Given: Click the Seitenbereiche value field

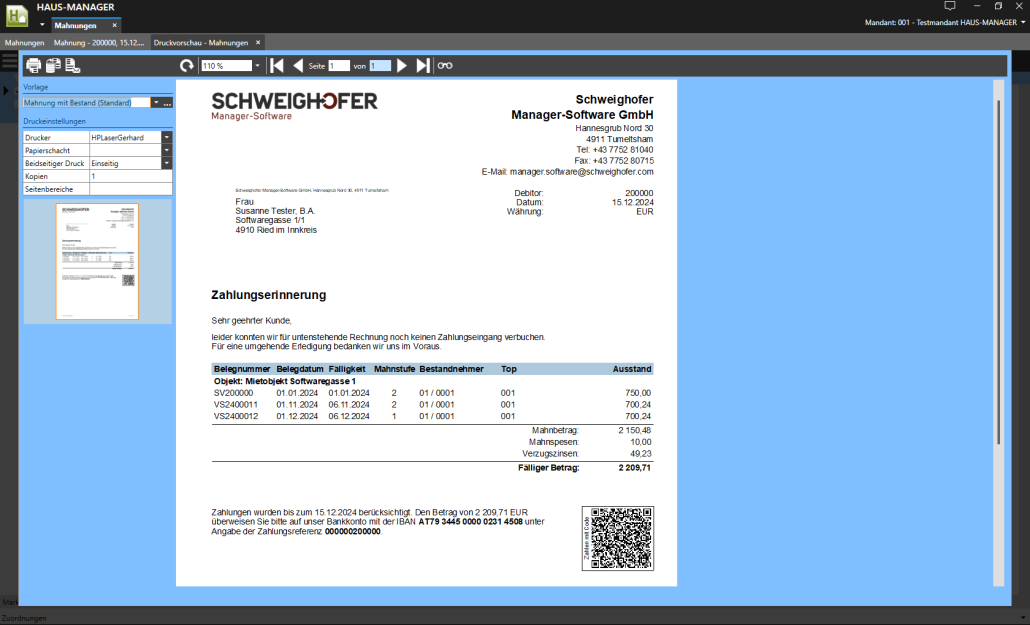Looking at the screenshot, I should click(x=131, y=189).
